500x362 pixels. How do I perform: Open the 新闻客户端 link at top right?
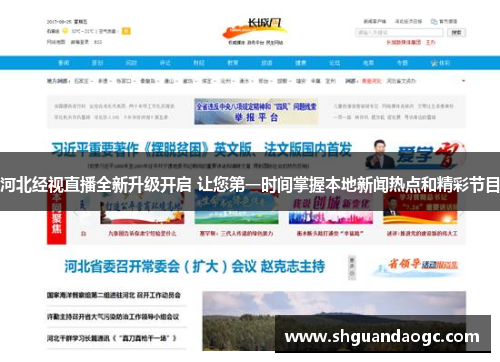point(375,21)
